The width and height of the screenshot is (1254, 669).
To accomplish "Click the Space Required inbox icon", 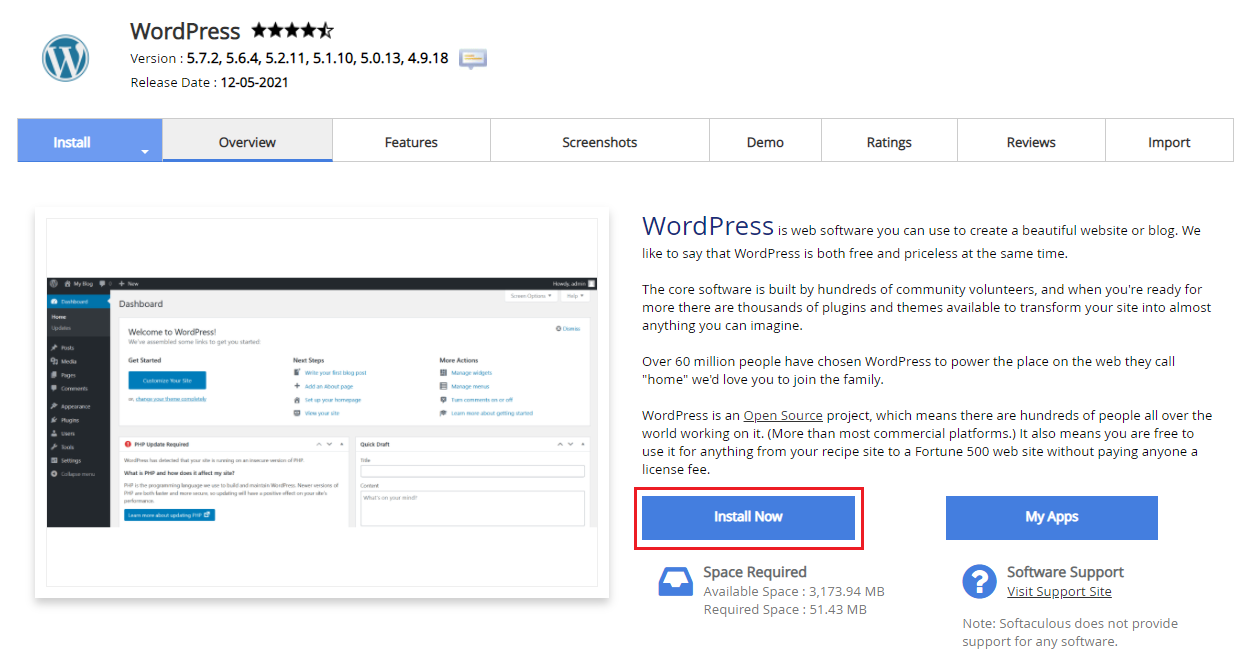I will click(x=676, y=581).
